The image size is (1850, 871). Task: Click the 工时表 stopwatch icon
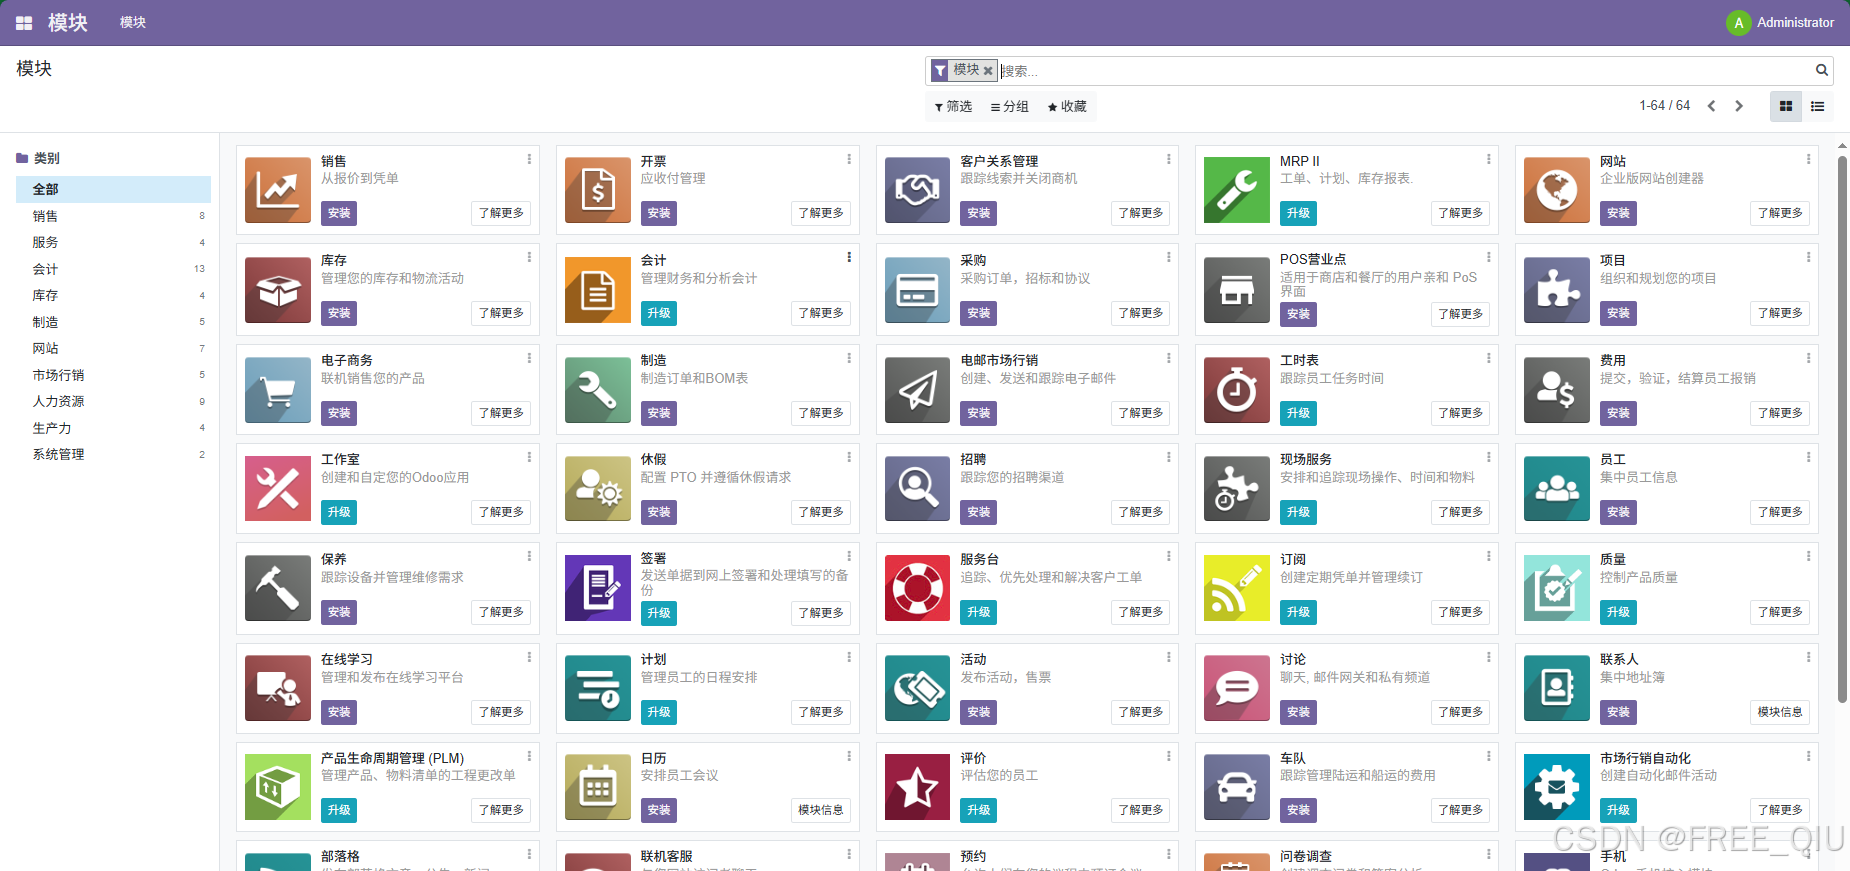(x=1237, y=390)
